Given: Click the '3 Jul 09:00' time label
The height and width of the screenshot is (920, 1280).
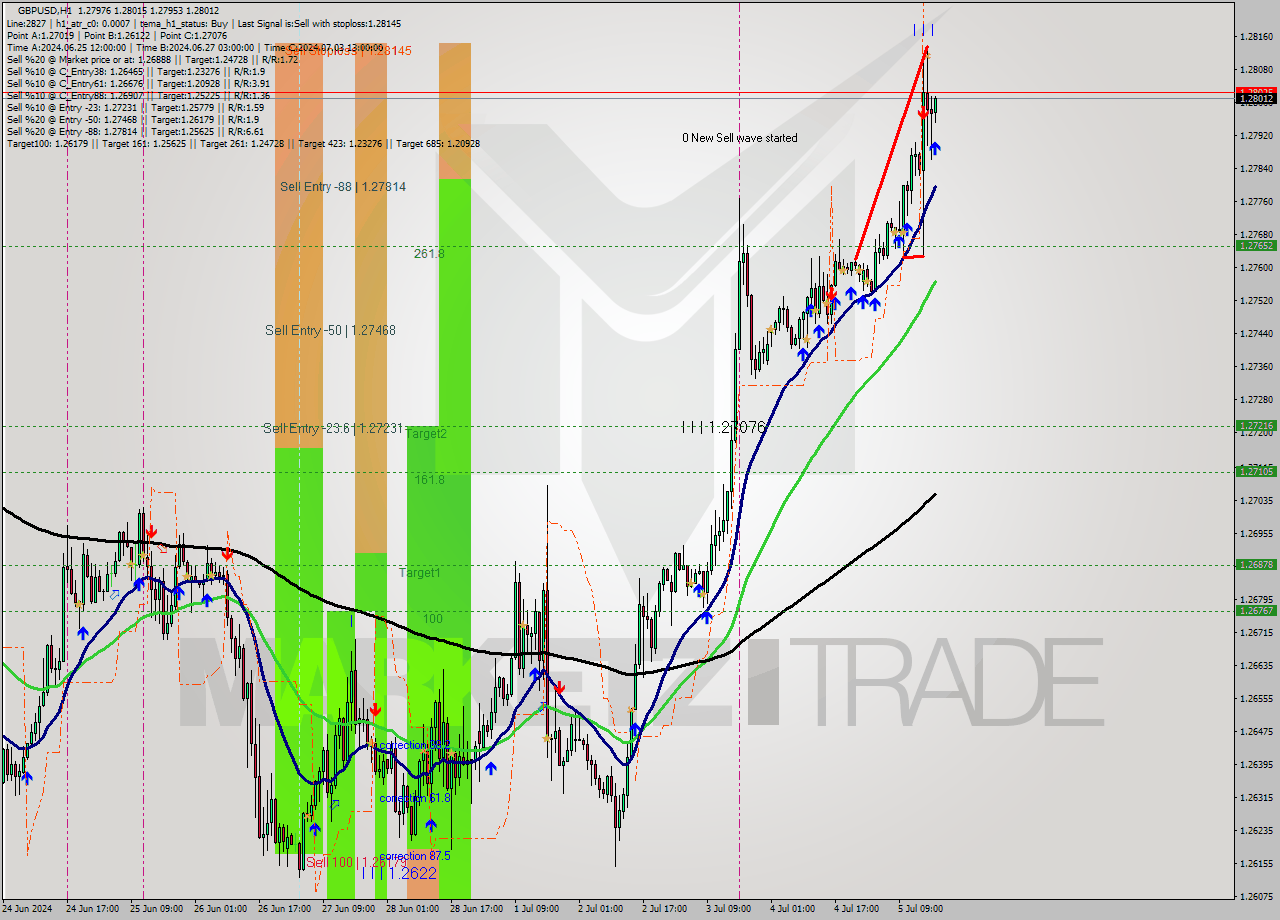Looking at the screenshot, I should point(728,909).
